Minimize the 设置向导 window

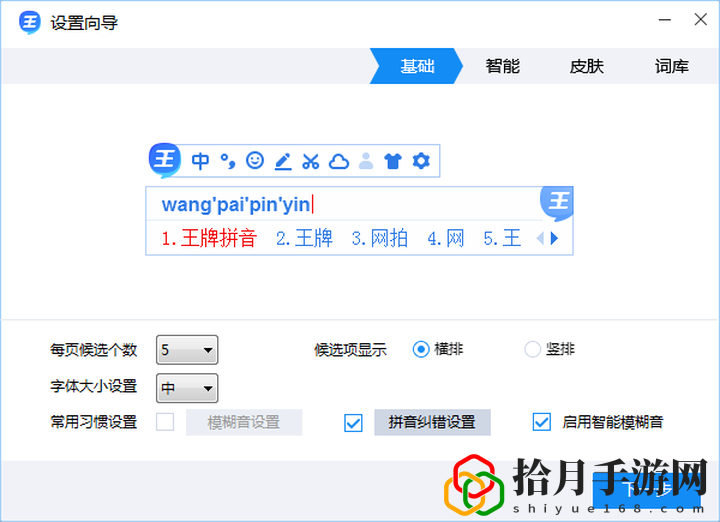point(664,20)
